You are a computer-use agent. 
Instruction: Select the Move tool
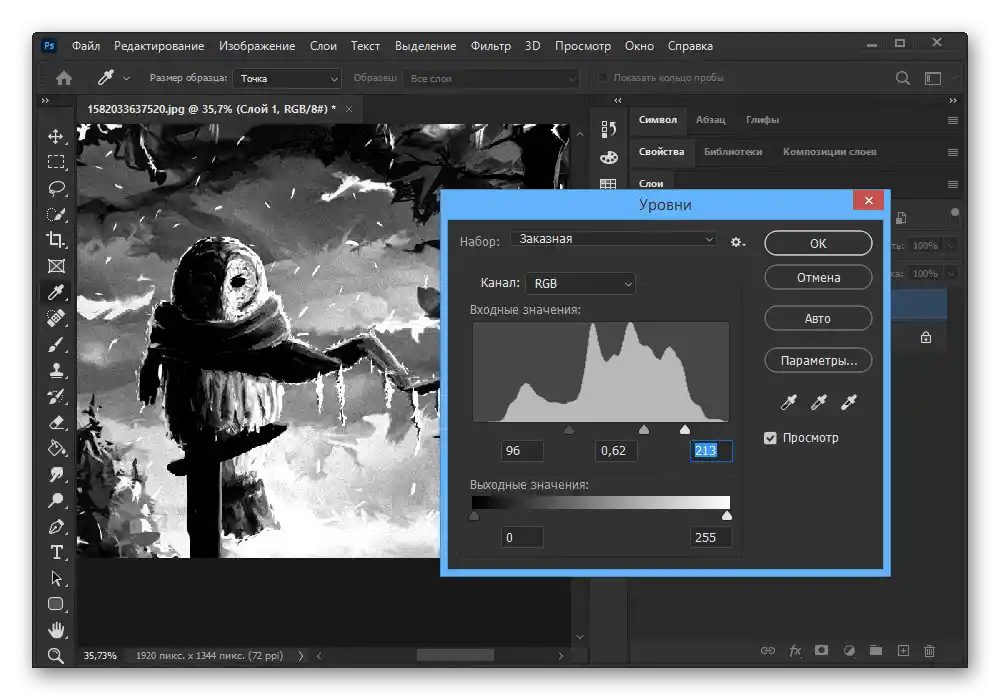56,136
